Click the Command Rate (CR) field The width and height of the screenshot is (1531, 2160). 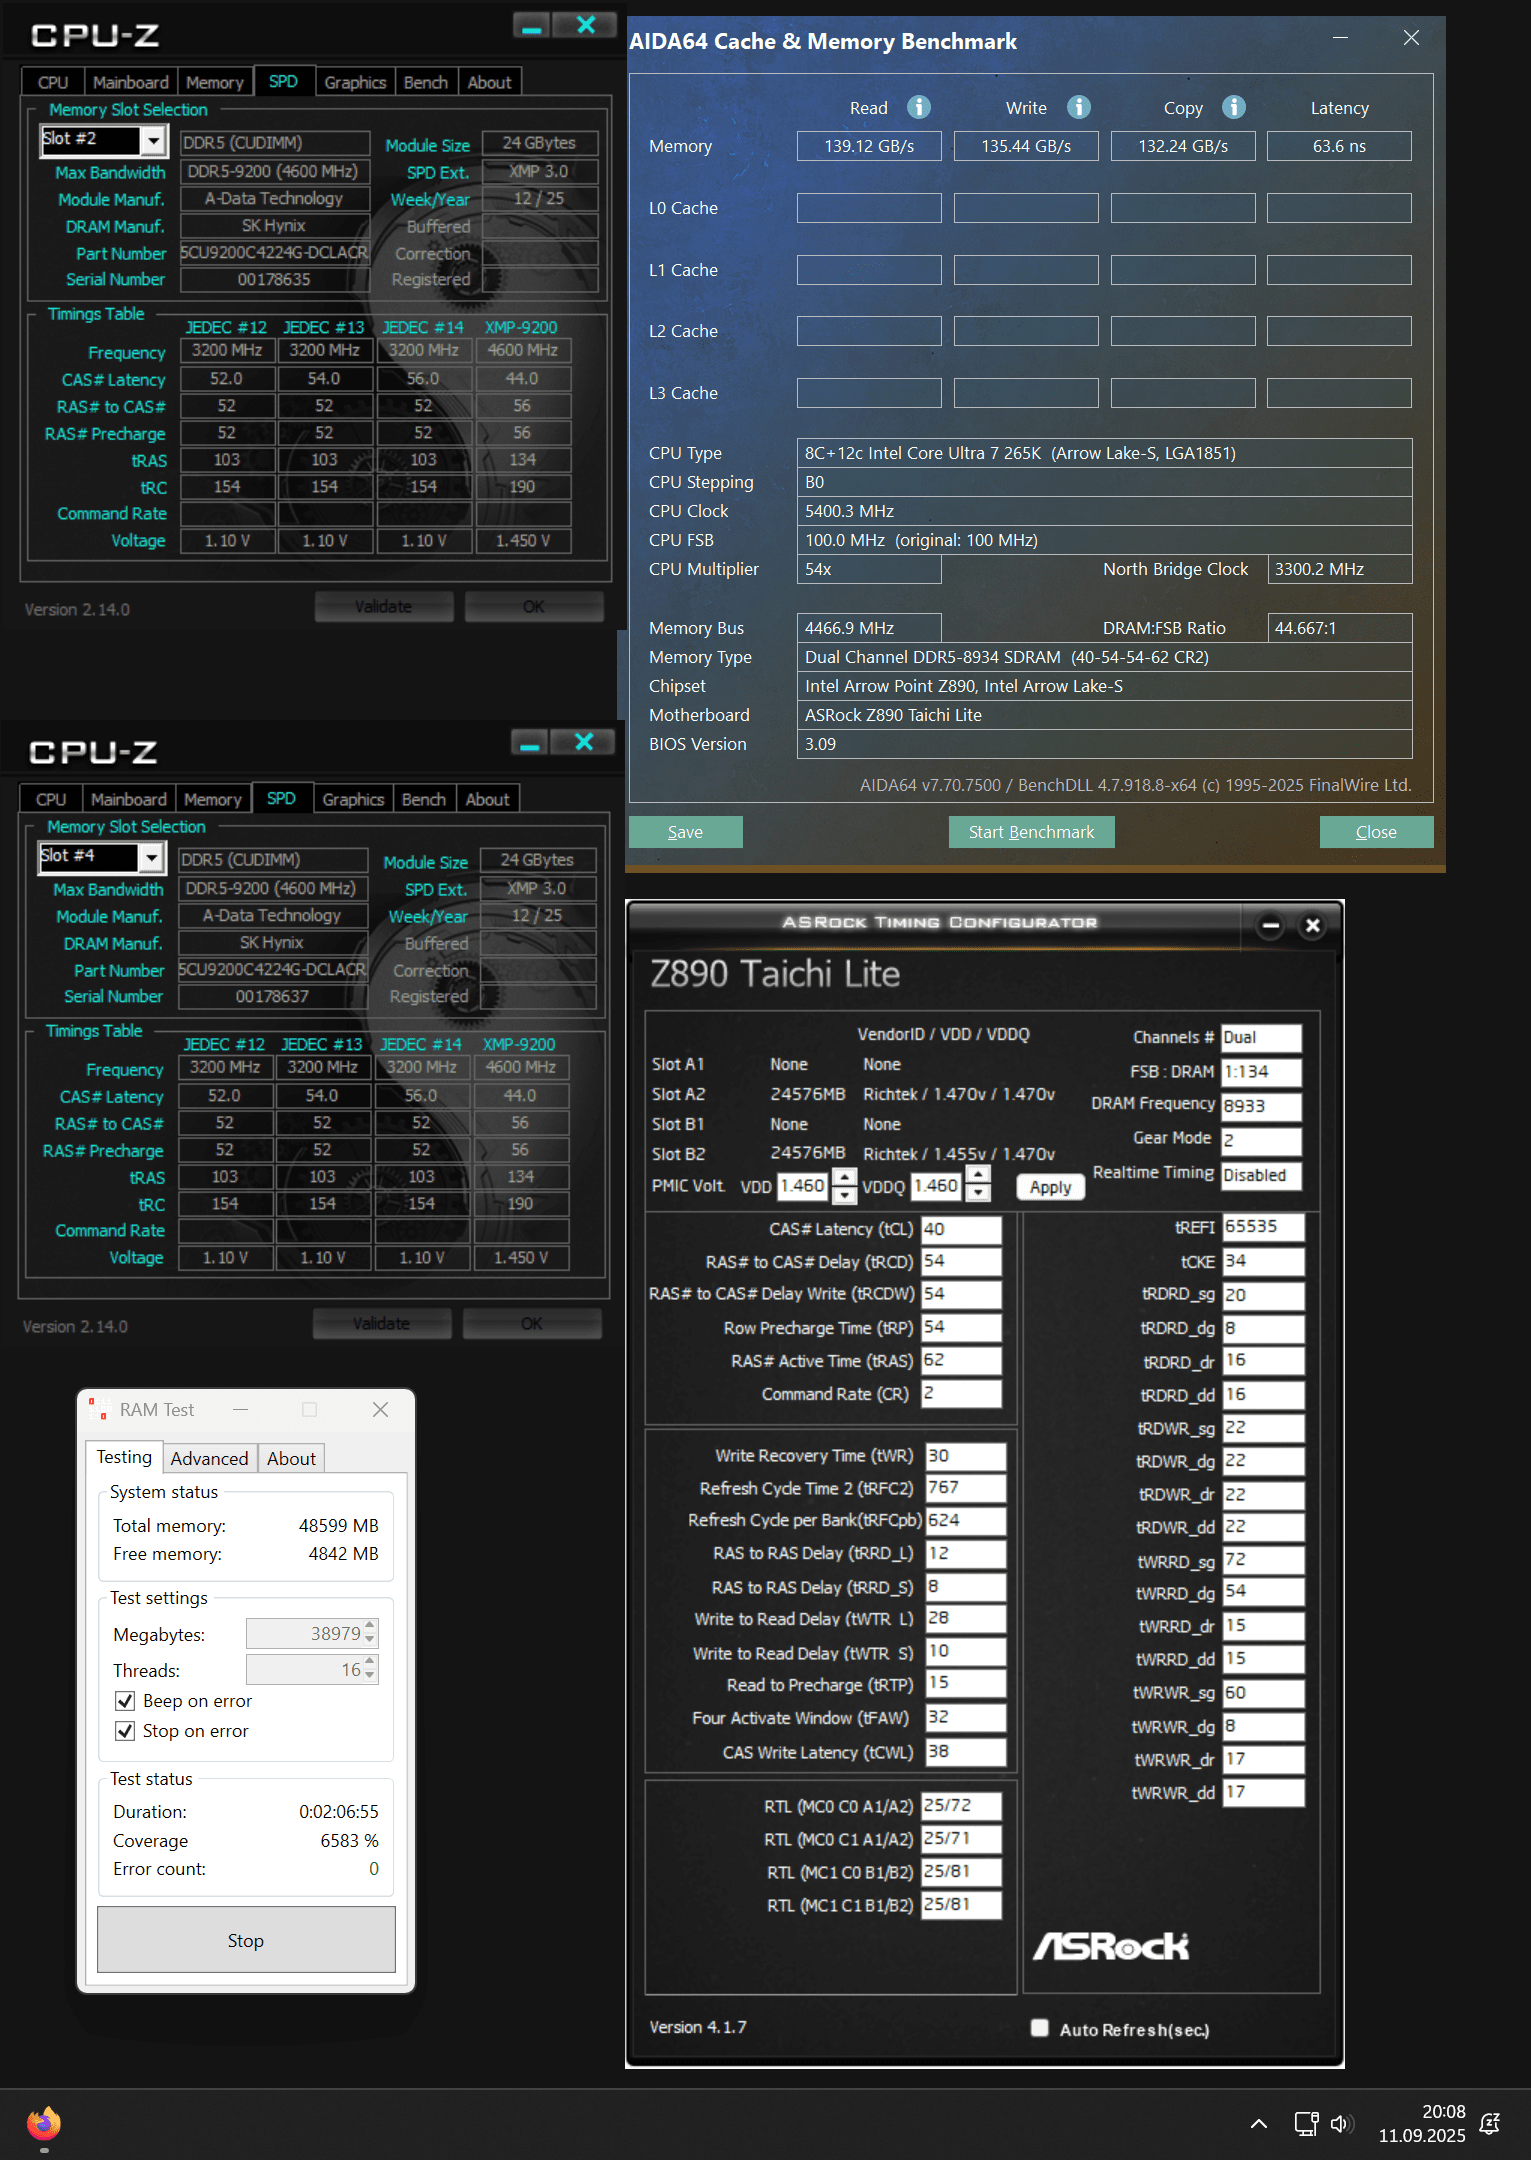pos(961,1393)
